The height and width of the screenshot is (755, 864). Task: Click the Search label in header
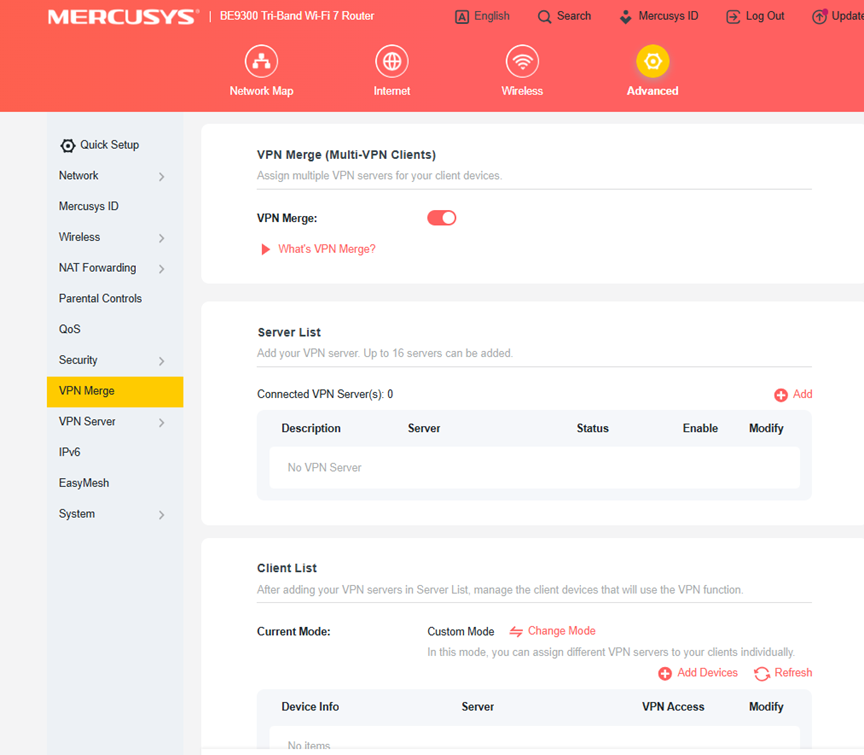coord(574,16)
